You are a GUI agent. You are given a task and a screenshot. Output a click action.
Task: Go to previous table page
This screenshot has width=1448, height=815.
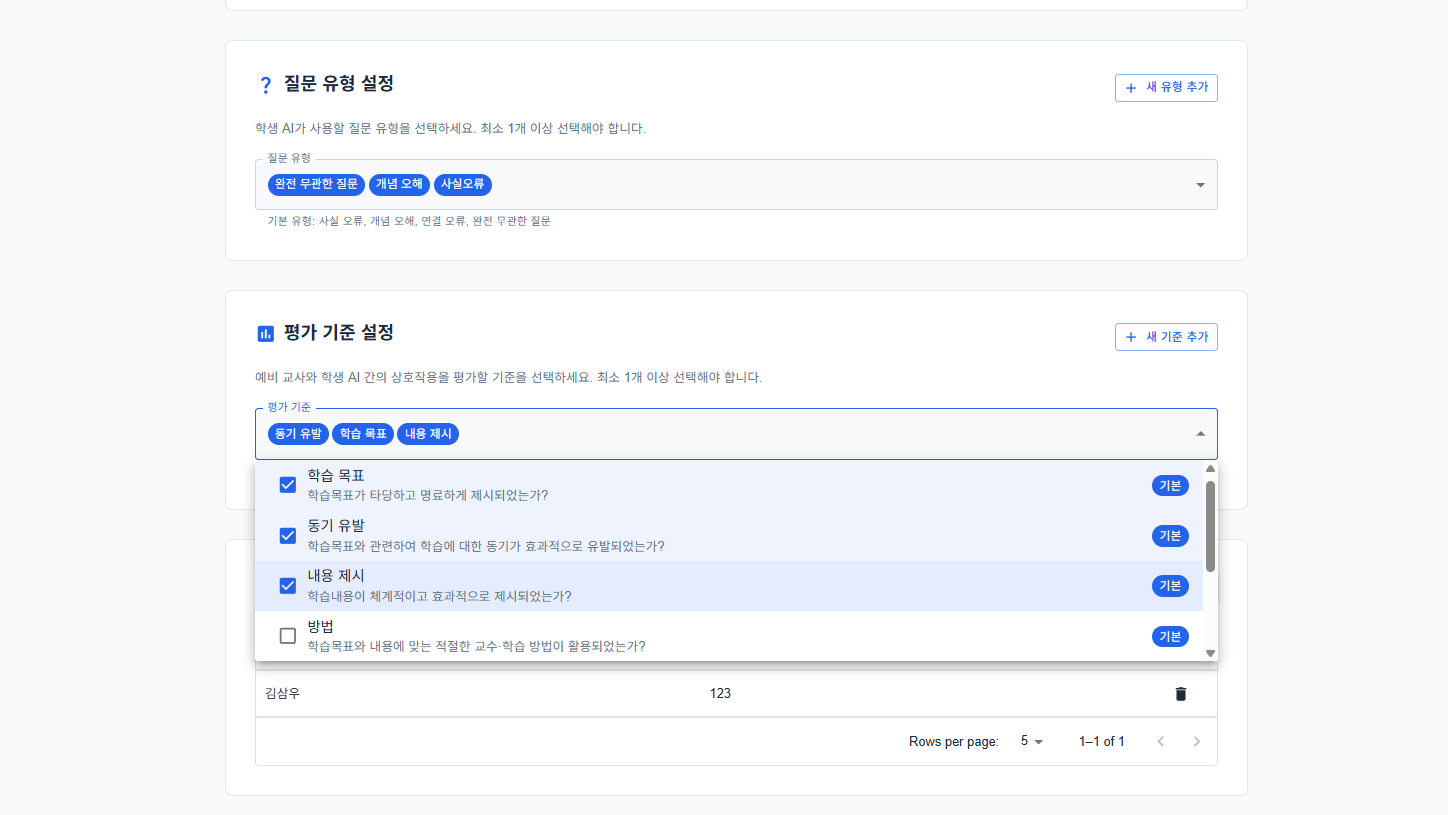pos(1160,742)
